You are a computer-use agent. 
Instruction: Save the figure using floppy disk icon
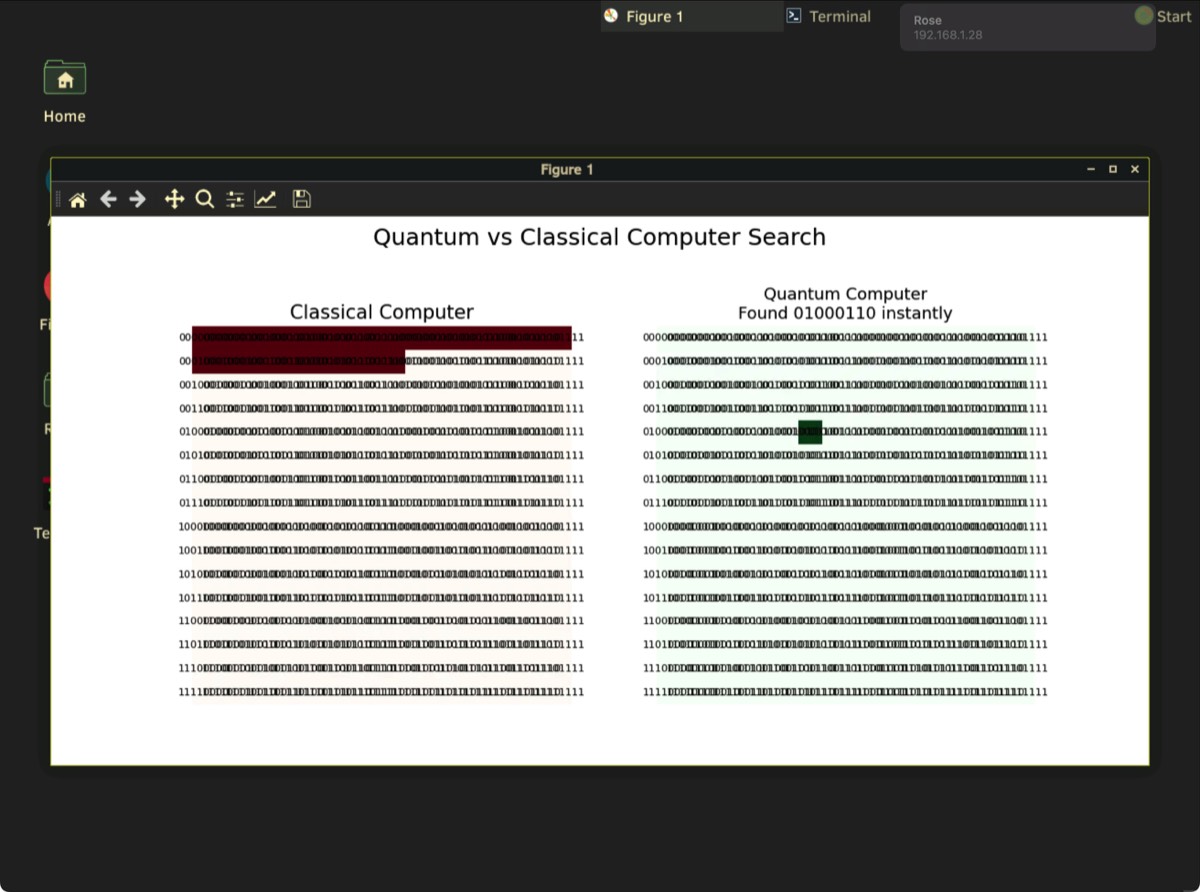point(301,199)
